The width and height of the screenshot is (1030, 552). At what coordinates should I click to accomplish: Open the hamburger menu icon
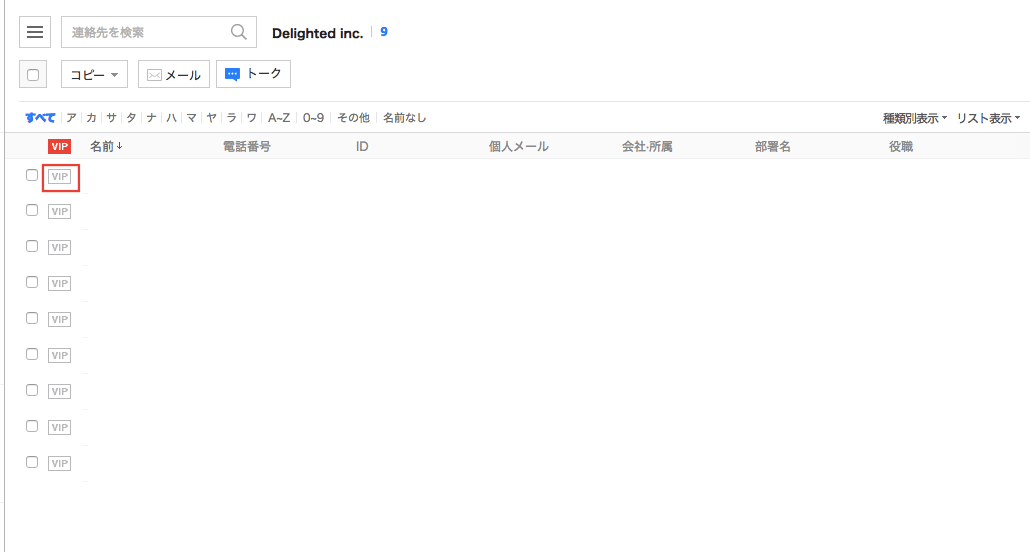tap(35, 32)
